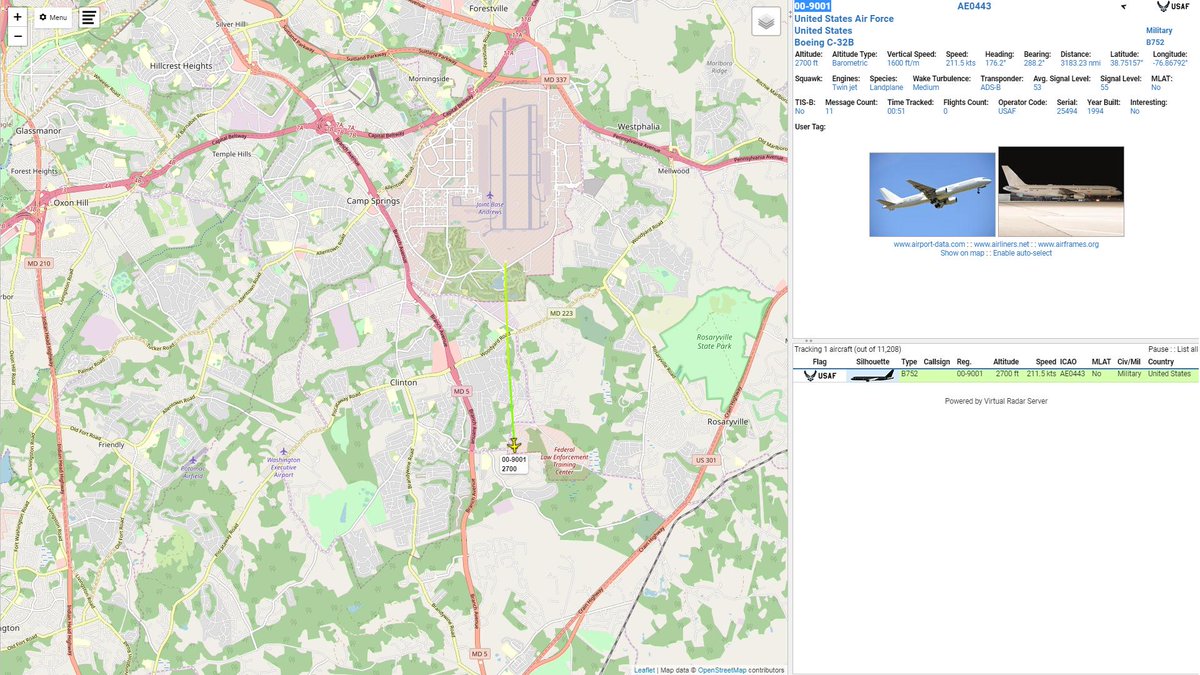Pause the aircraft list updates

(x=1157, y=349)
